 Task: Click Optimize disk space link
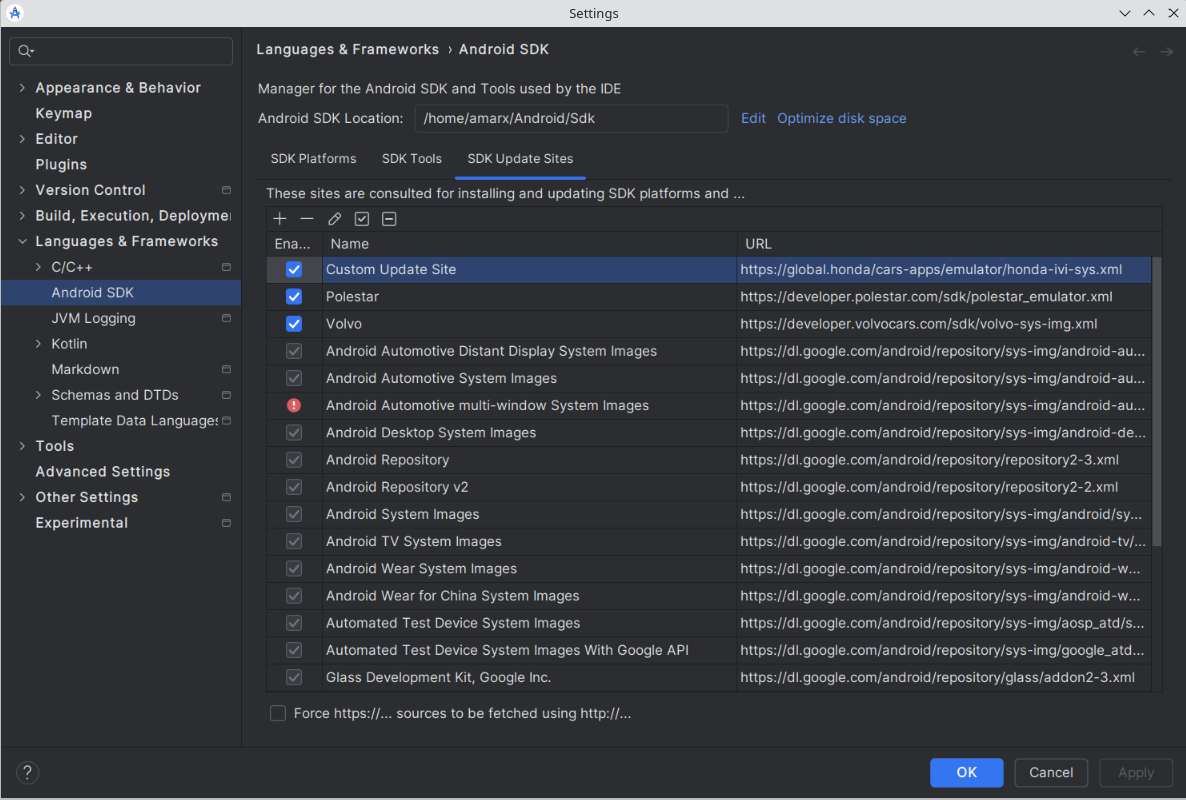(842, 118)
